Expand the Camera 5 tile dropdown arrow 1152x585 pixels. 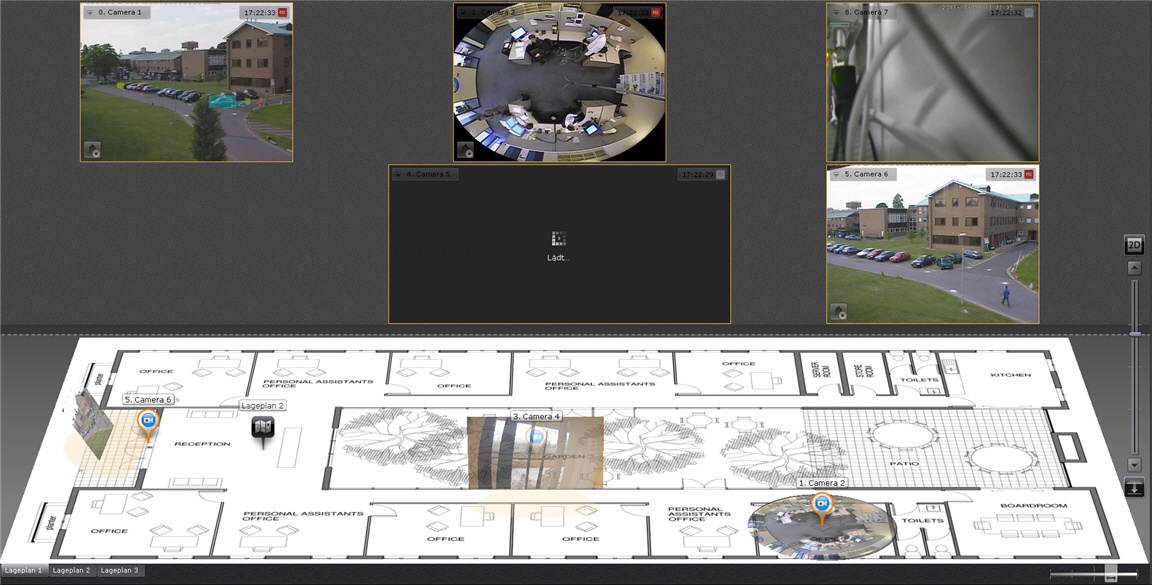398,174
